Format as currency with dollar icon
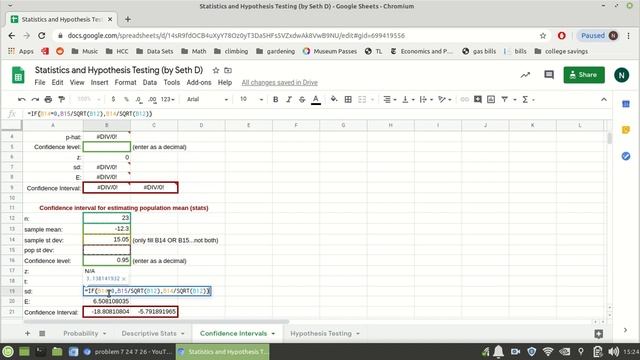The width and height of the screenshot is (640, 360). [x=113, y=99]
